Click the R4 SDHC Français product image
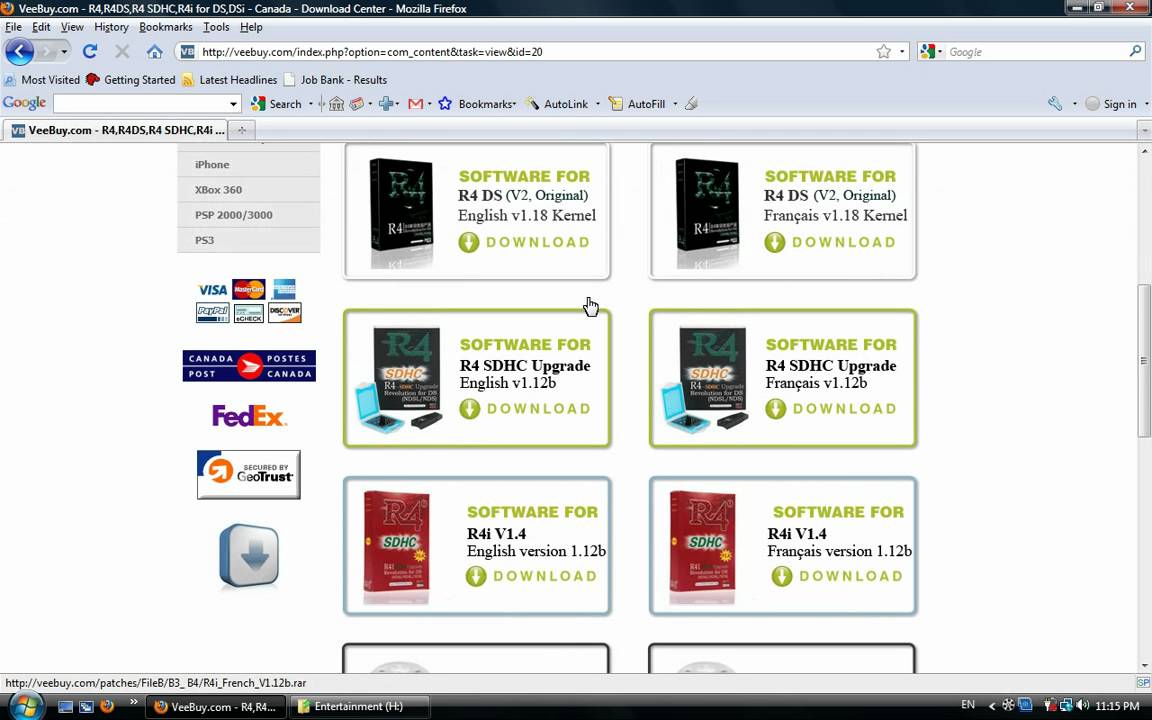Viewport: 1152px width, 720px height. pyautogui.click(x=705, y=380)
